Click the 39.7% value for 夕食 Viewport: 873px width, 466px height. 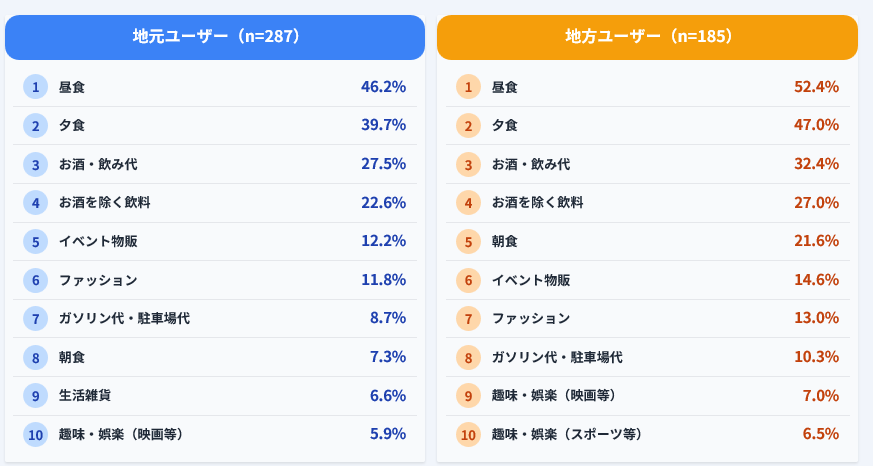(x=383, y=125)
